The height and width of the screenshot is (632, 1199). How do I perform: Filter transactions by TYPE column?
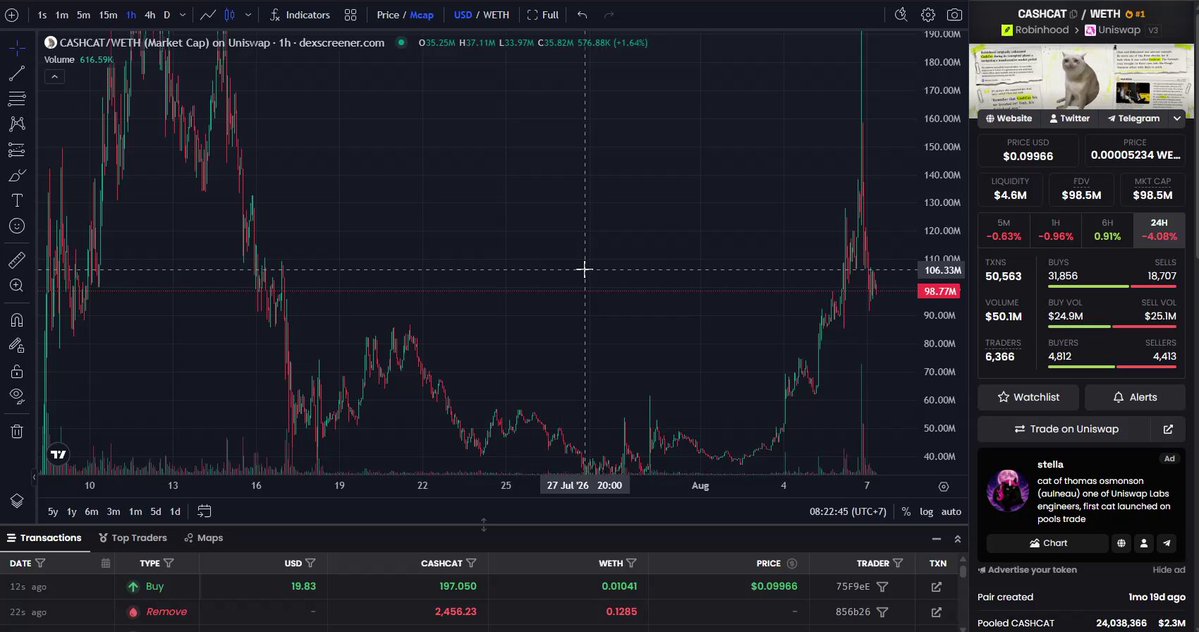[168, 563]
